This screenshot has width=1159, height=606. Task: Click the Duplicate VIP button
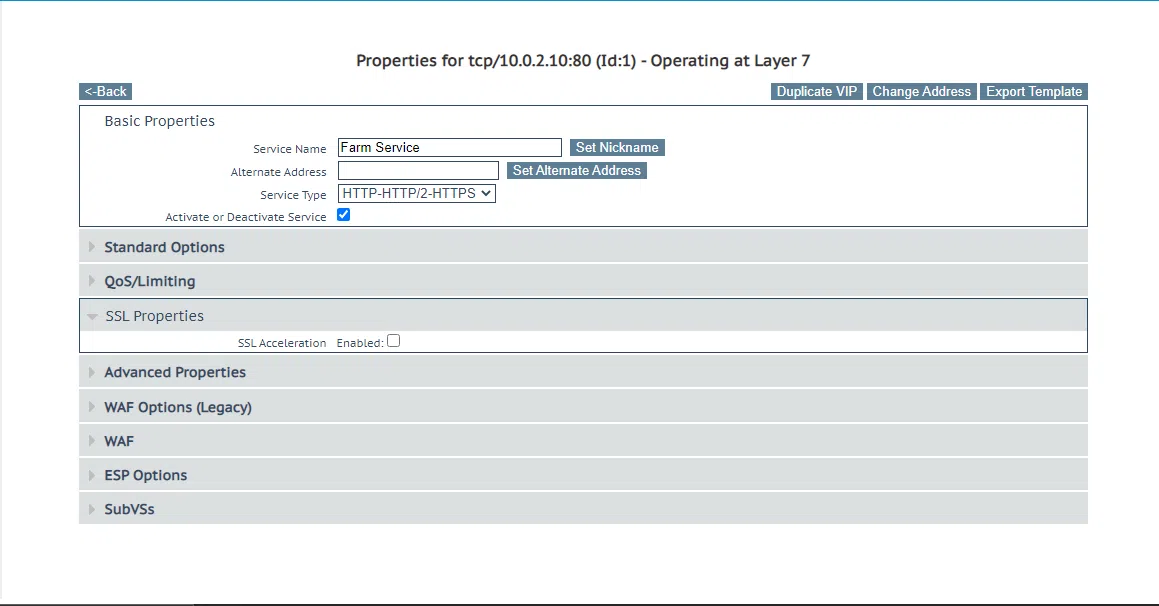coord(817,91)
